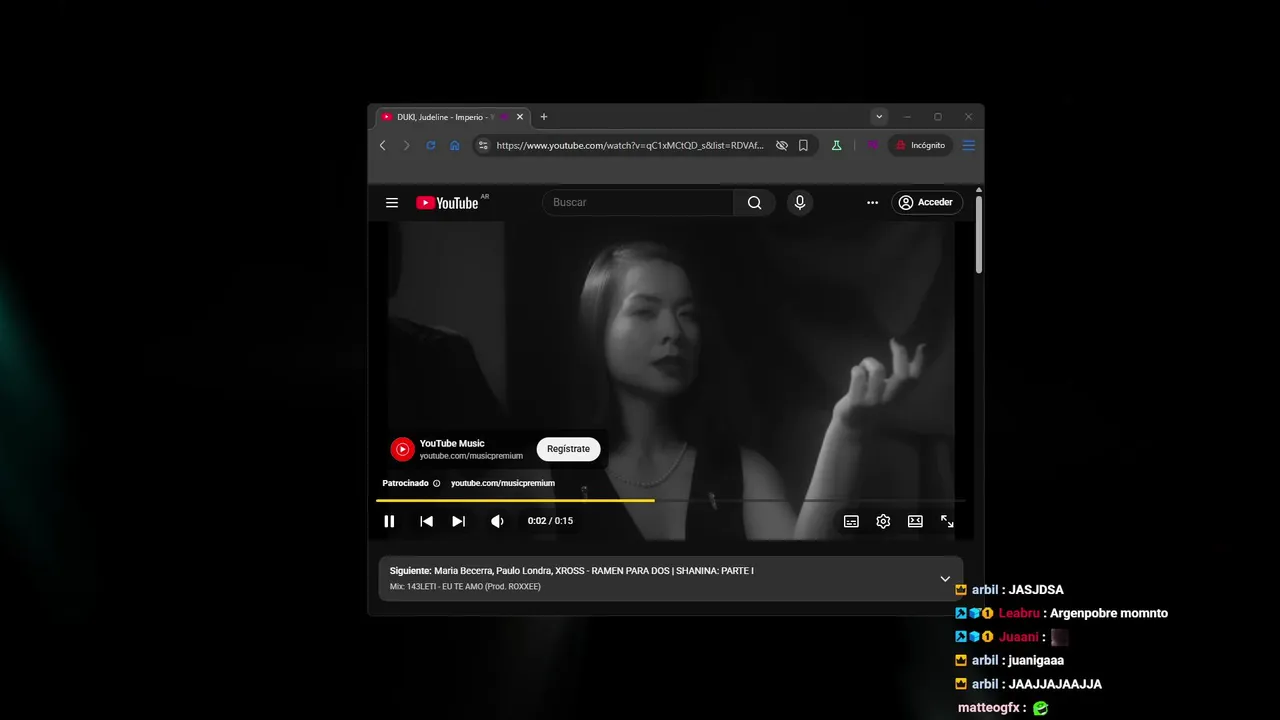Open the purple extension icon in the toolbar
The width and height of the screenshot is (1280, 720).
point(873,145)
